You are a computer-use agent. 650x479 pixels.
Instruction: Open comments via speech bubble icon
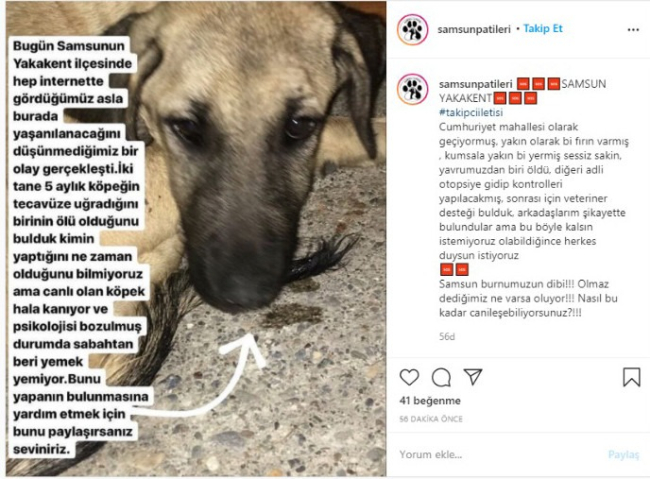click(441, 377)
